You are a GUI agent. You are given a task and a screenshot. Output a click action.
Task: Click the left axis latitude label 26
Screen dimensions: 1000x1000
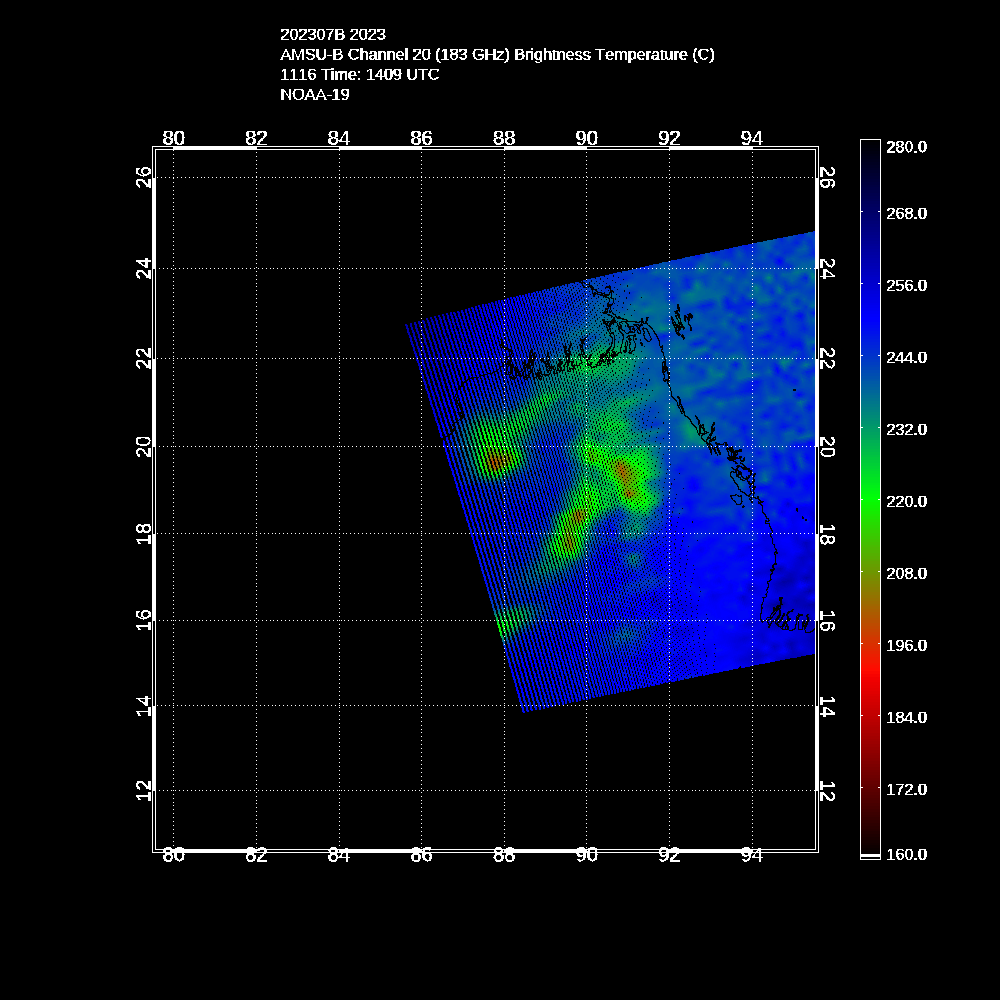pos(145,178)
